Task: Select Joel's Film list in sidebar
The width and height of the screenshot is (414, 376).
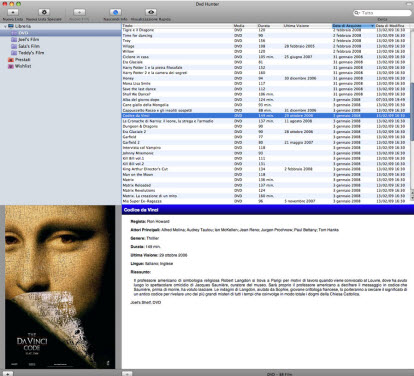Action: tap(28, 39)
